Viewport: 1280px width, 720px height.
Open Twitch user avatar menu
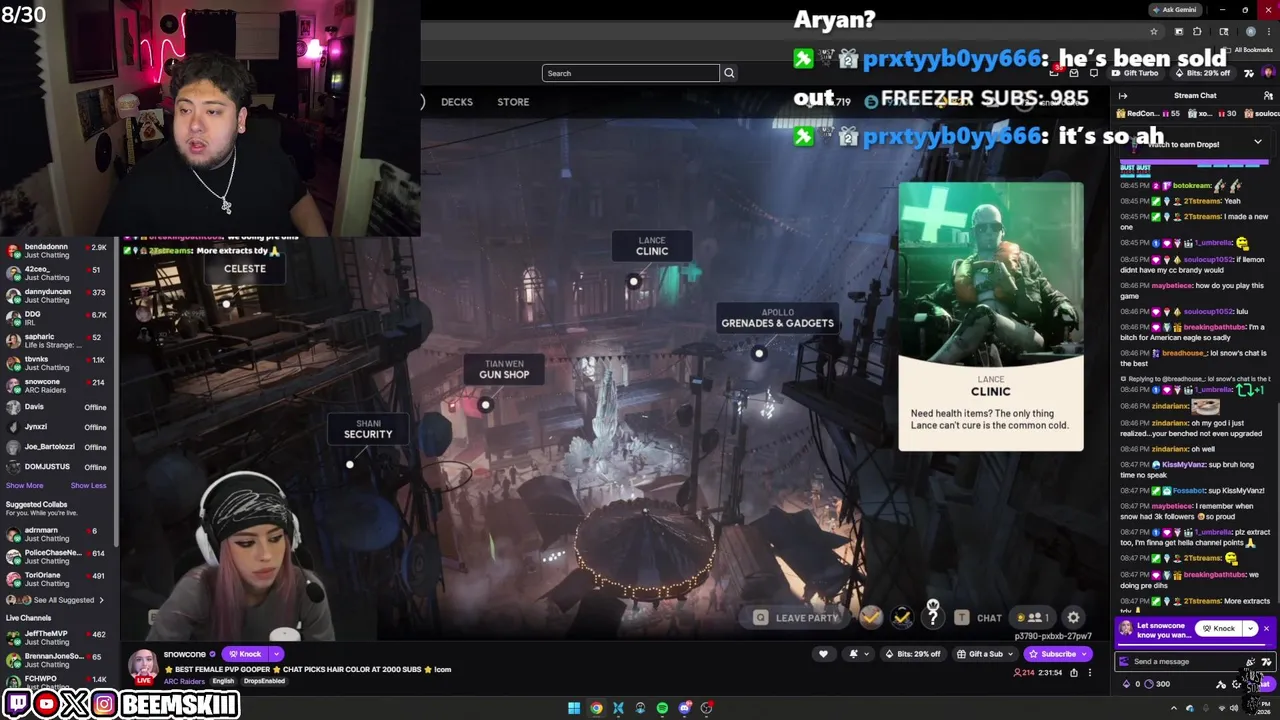tap(1268, 73)
